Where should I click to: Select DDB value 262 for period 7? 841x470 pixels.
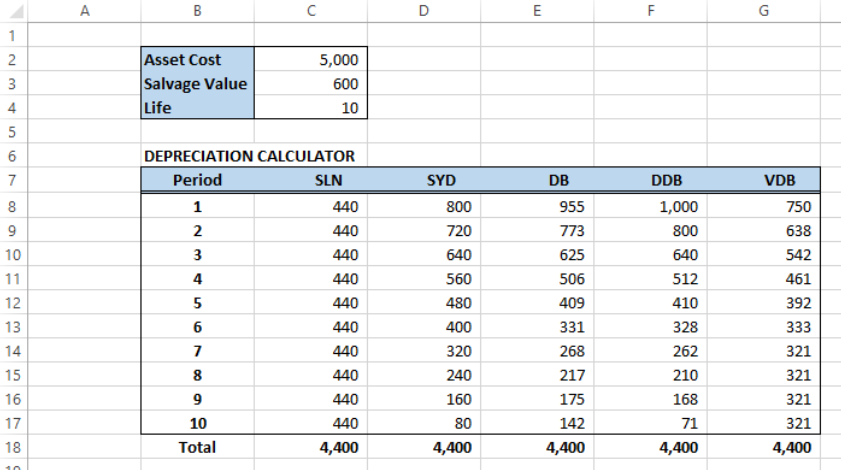pos(651,351)
